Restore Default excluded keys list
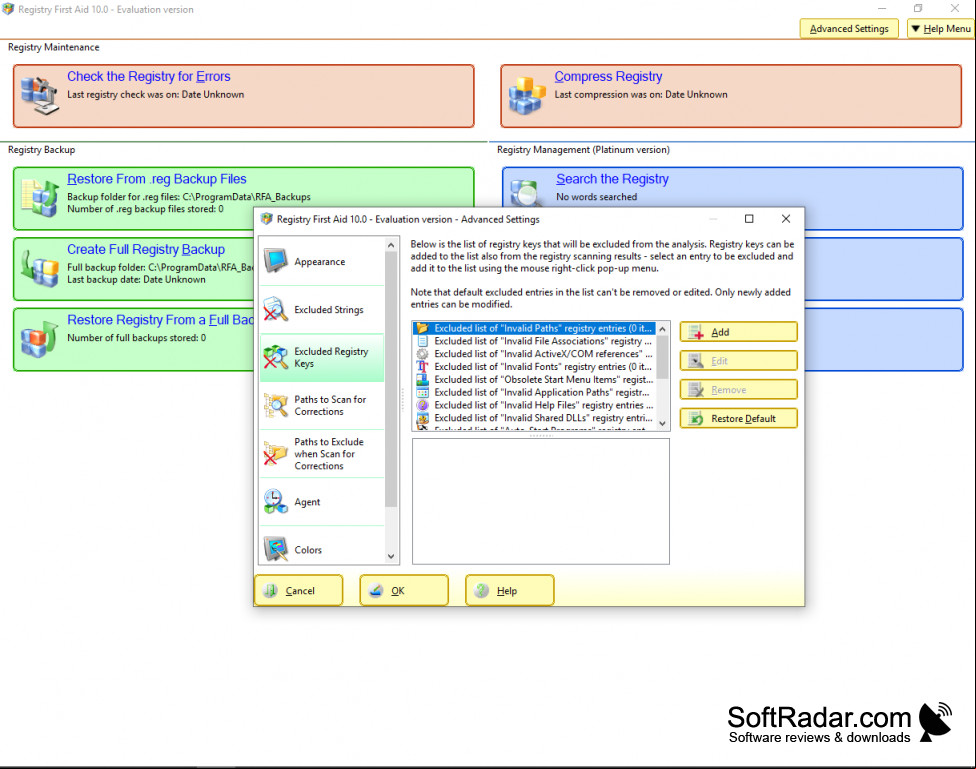The height and width of the screenshot is (769, 976). [x=738, y=418]
